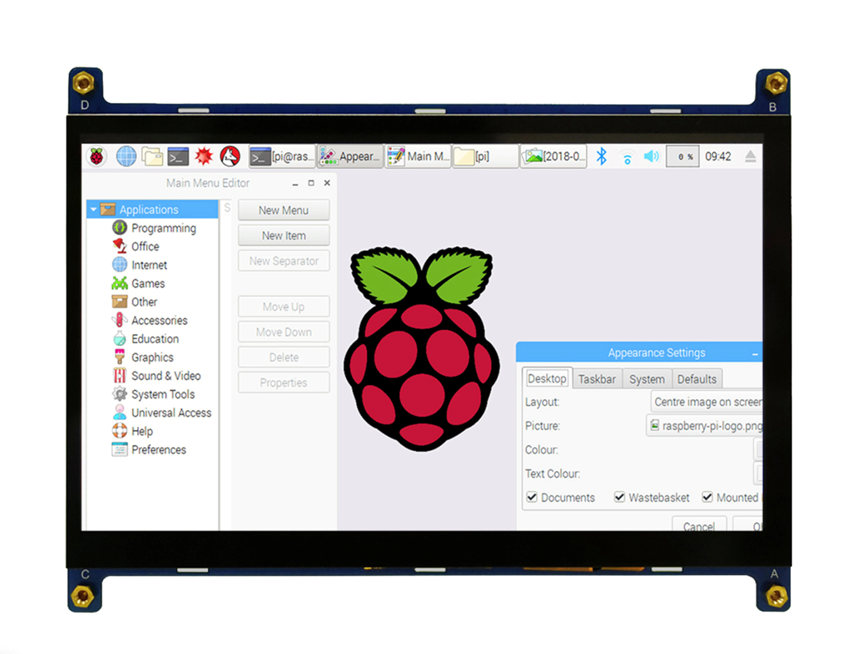857x654 pixels.
Task: Select the Help category
Action: pos(142,432)
